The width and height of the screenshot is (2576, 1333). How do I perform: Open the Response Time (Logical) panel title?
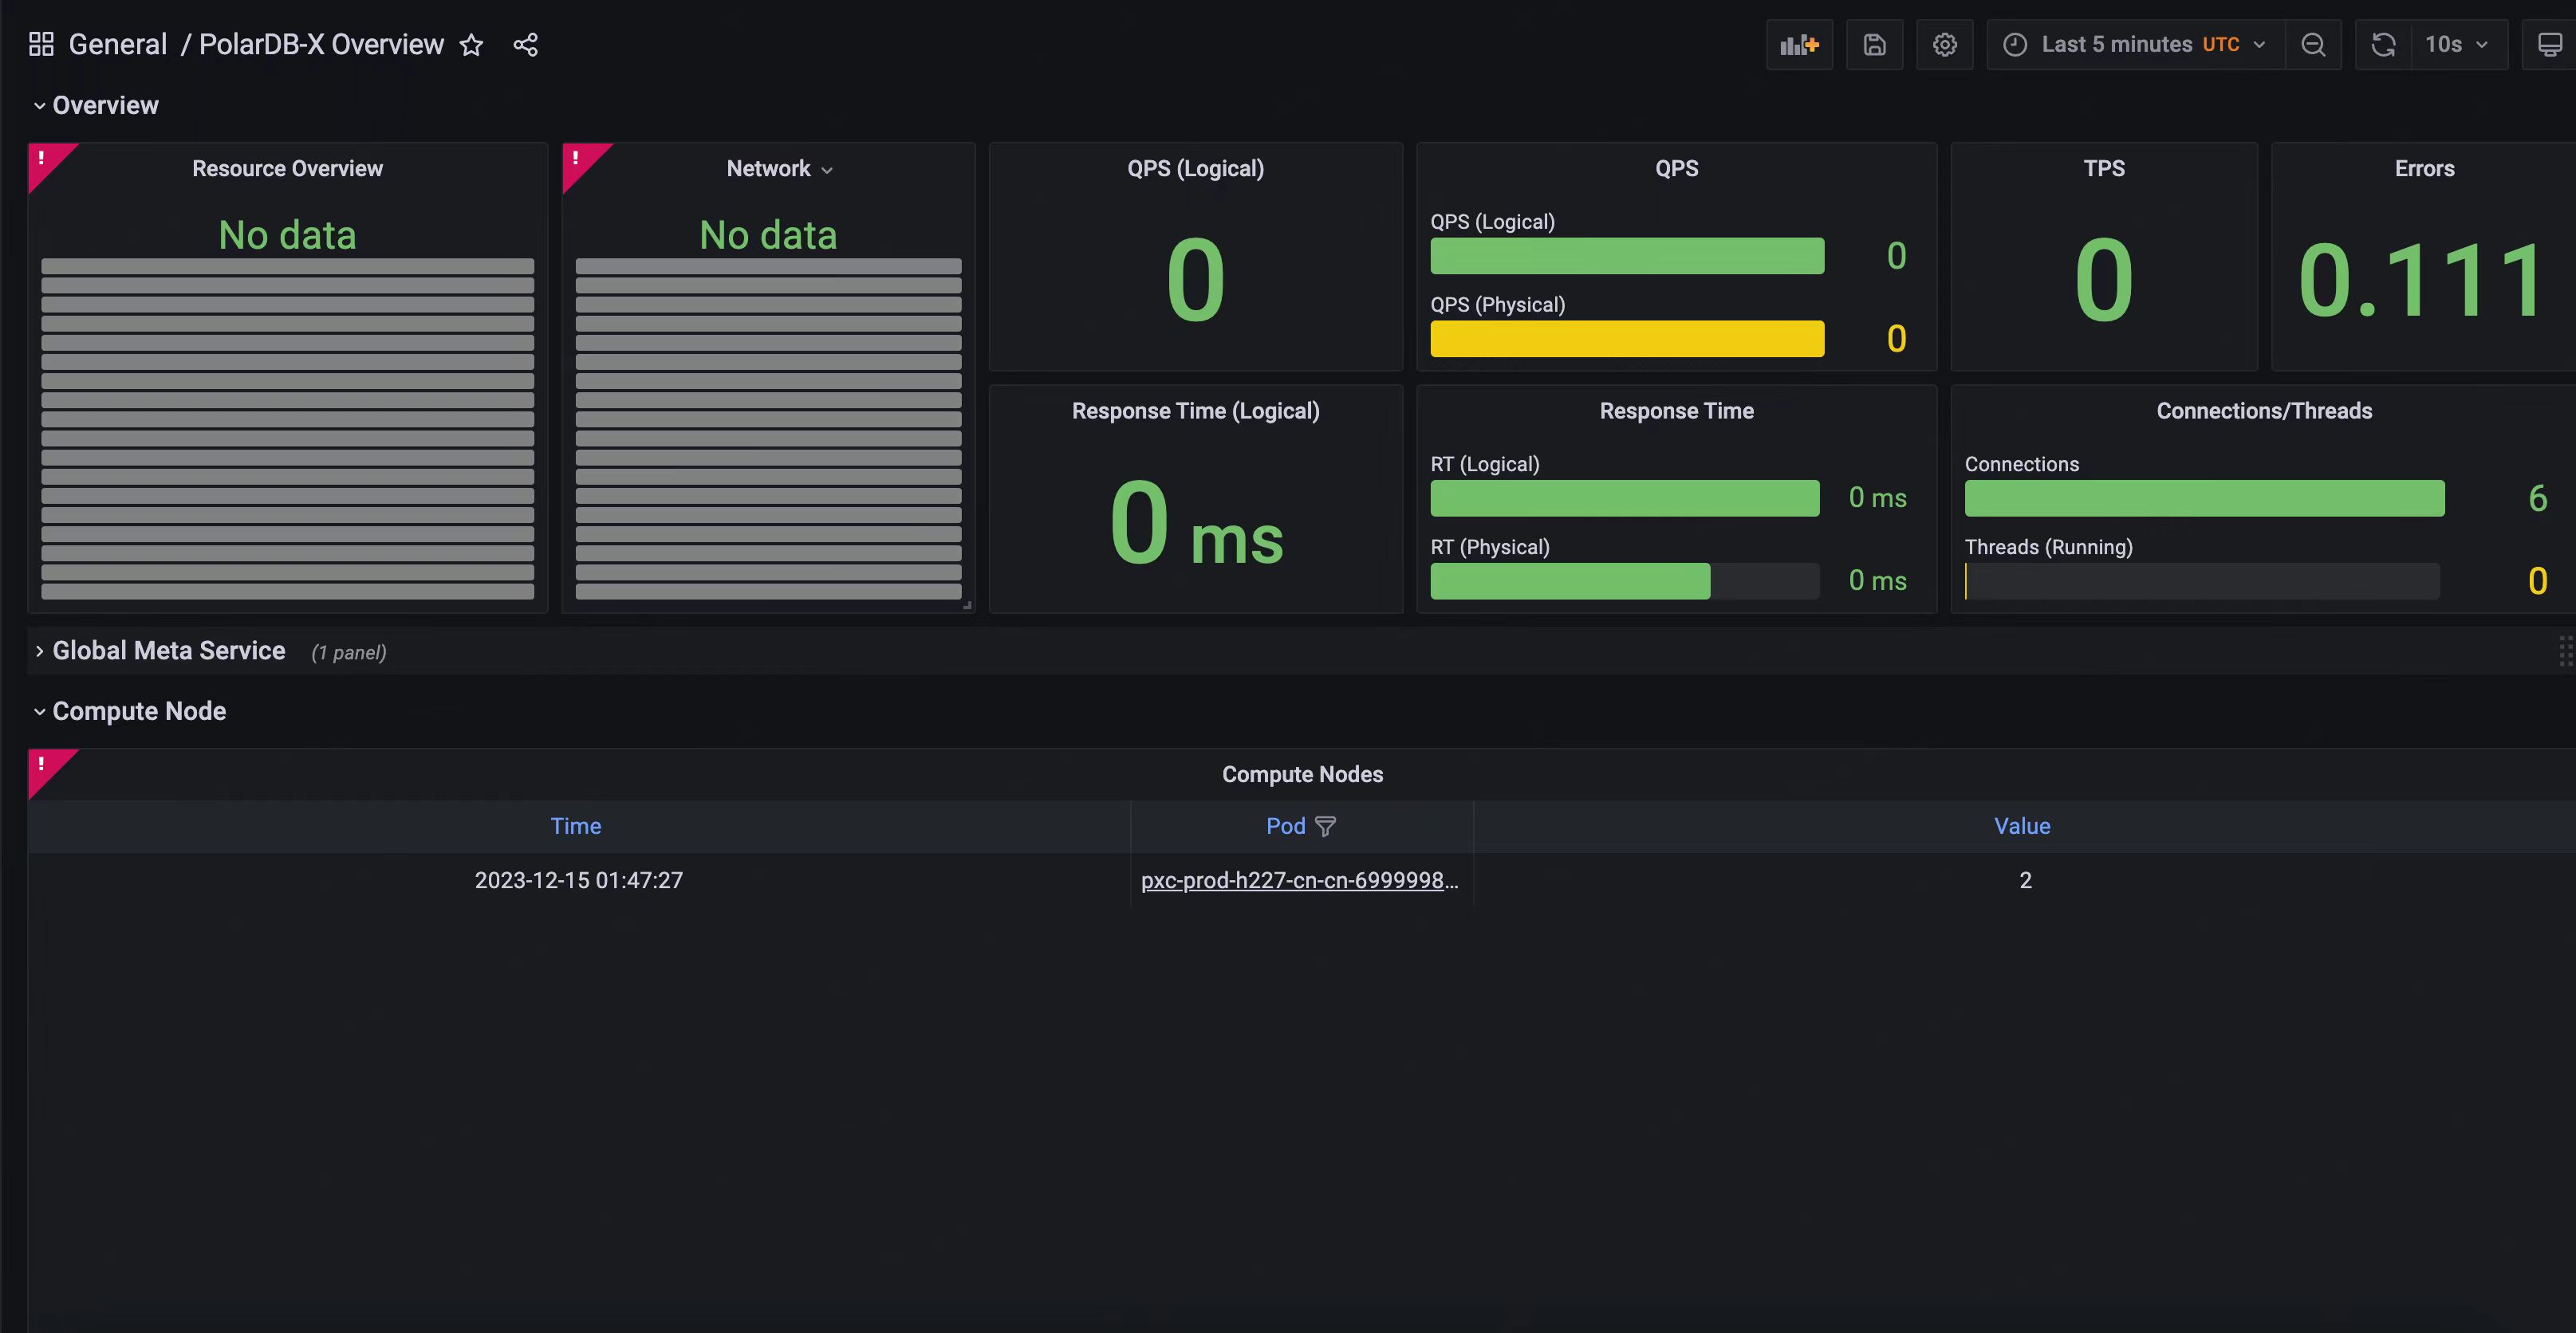point(1196,411)
